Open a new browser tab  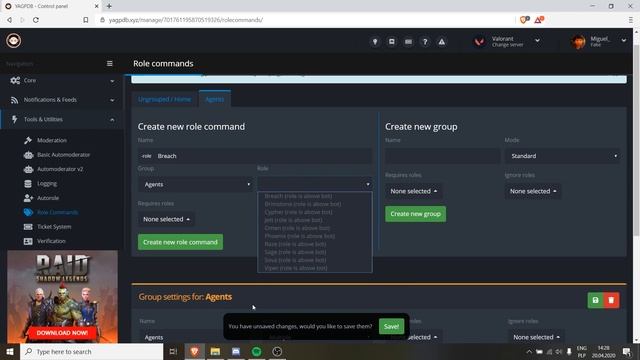109,6
